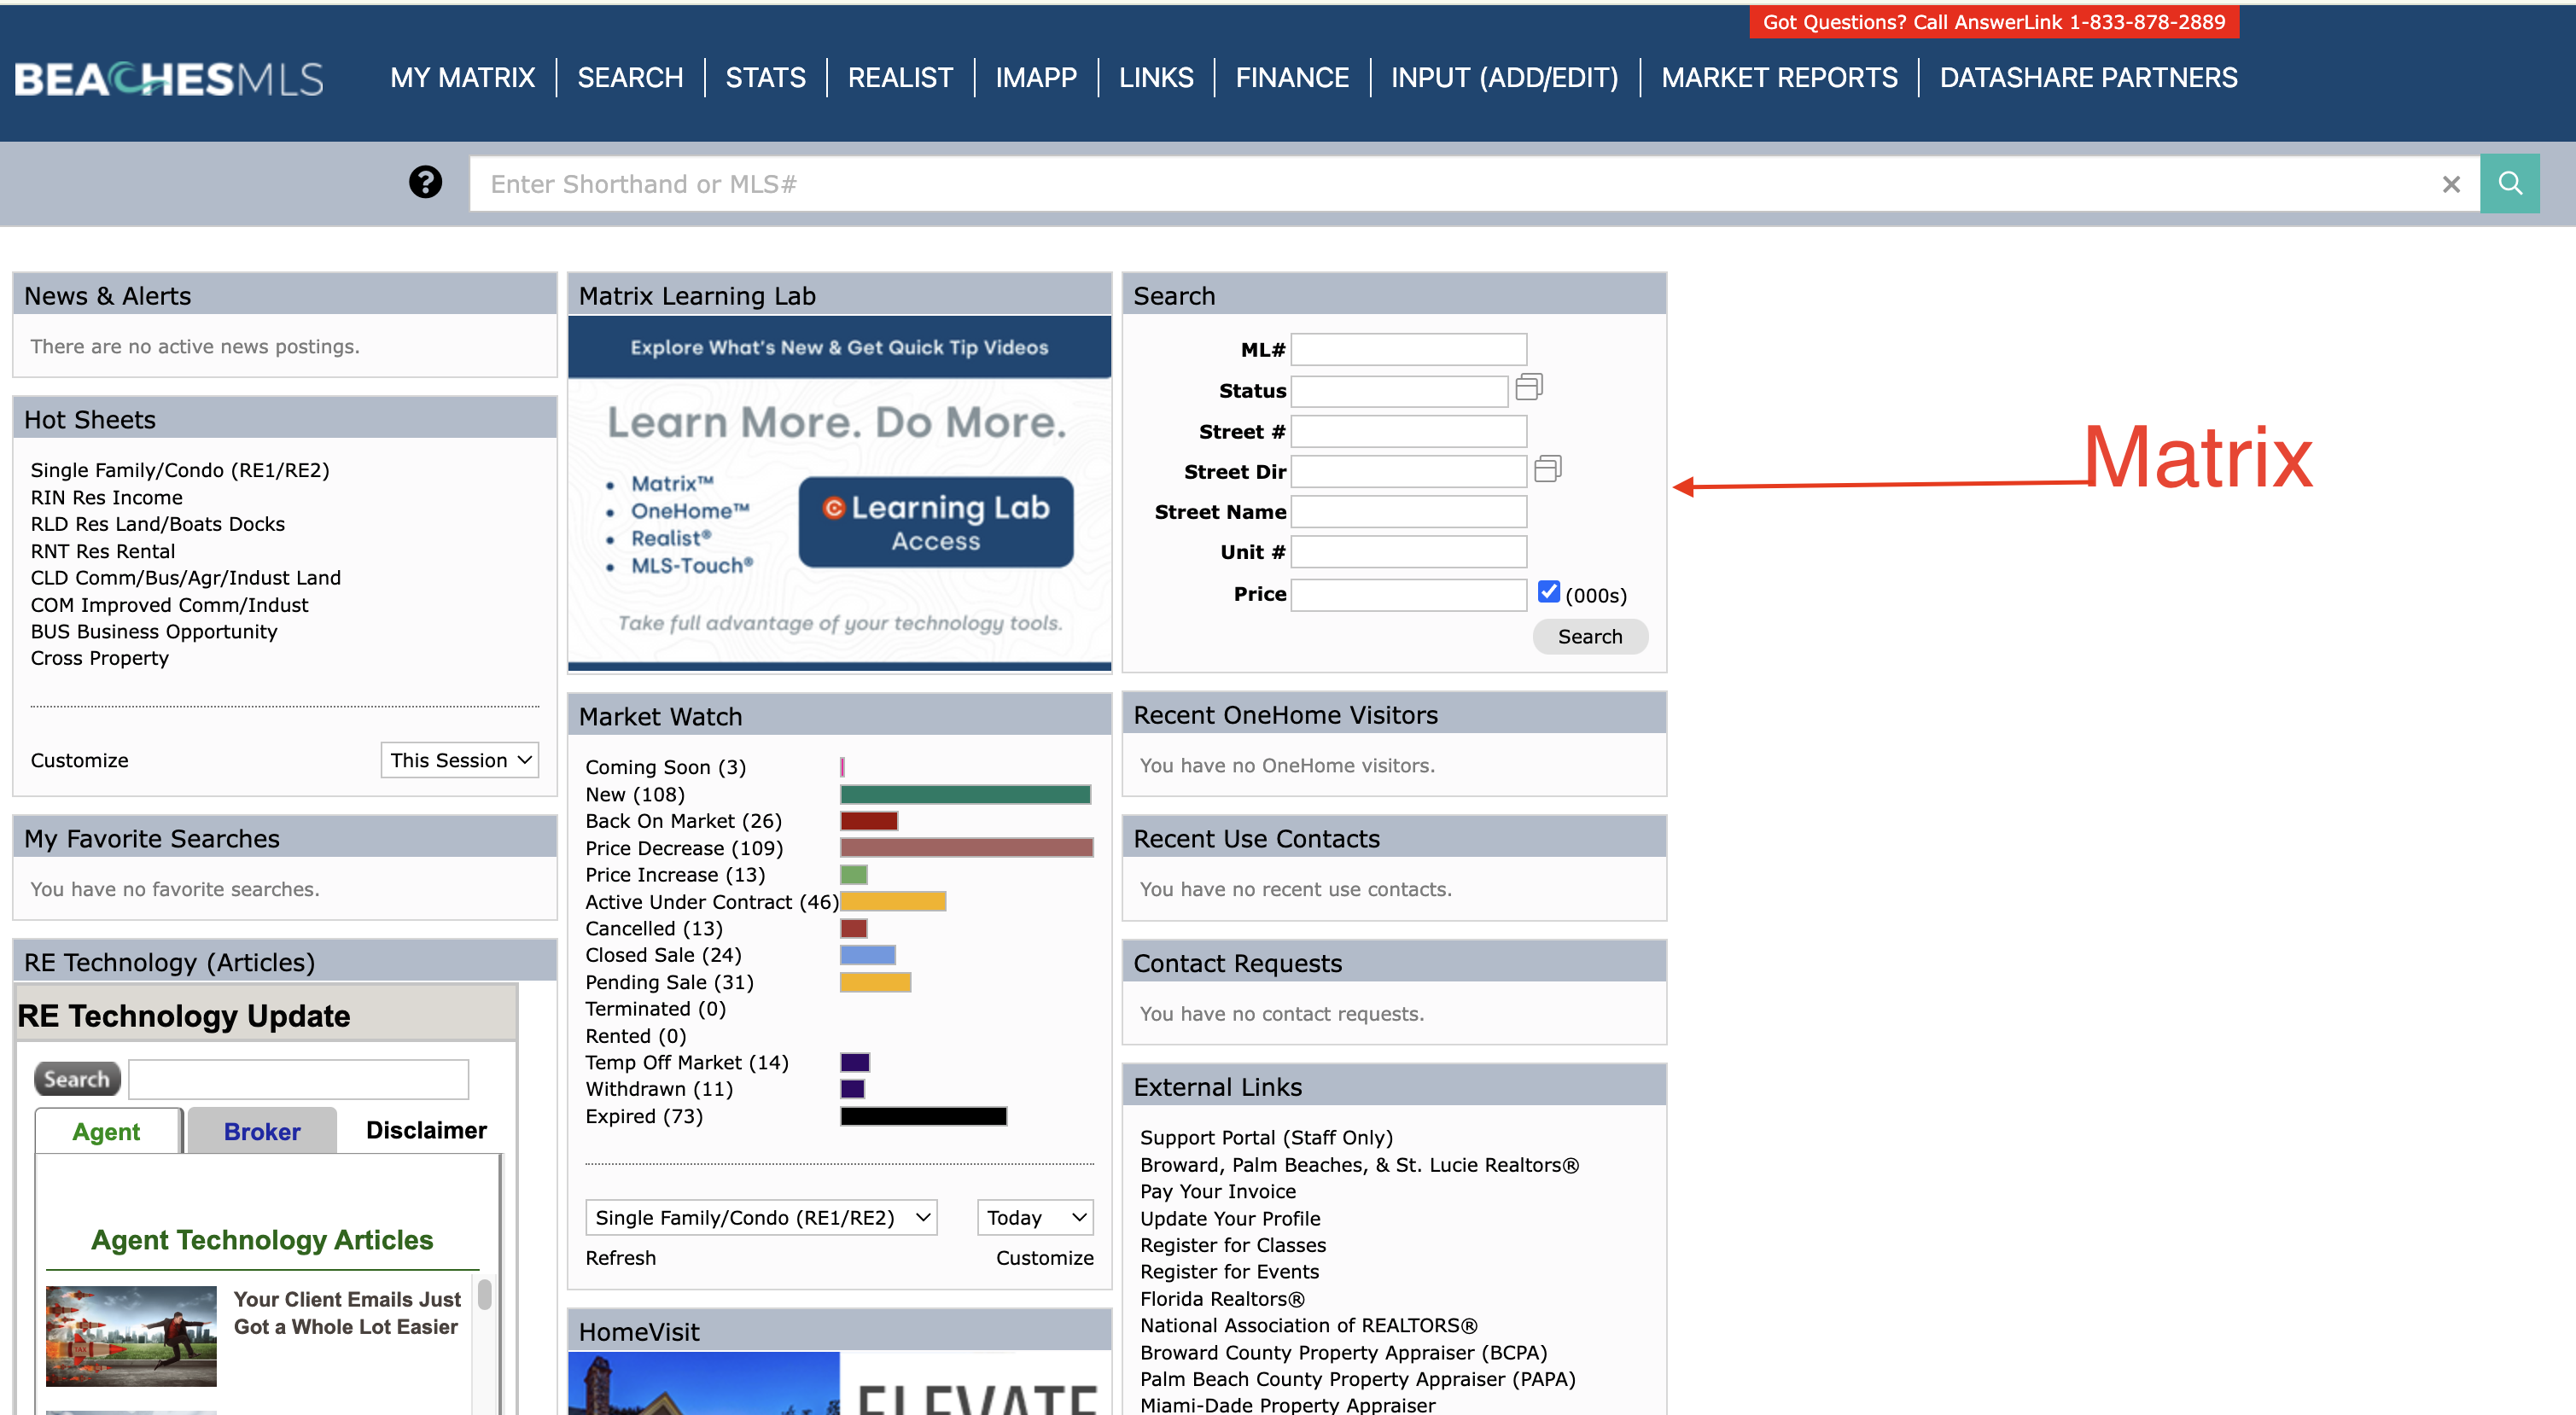This screenshot has height=1415, width=2576.
Task: Open the Disclaimer tab
Action: point(426,1130)
